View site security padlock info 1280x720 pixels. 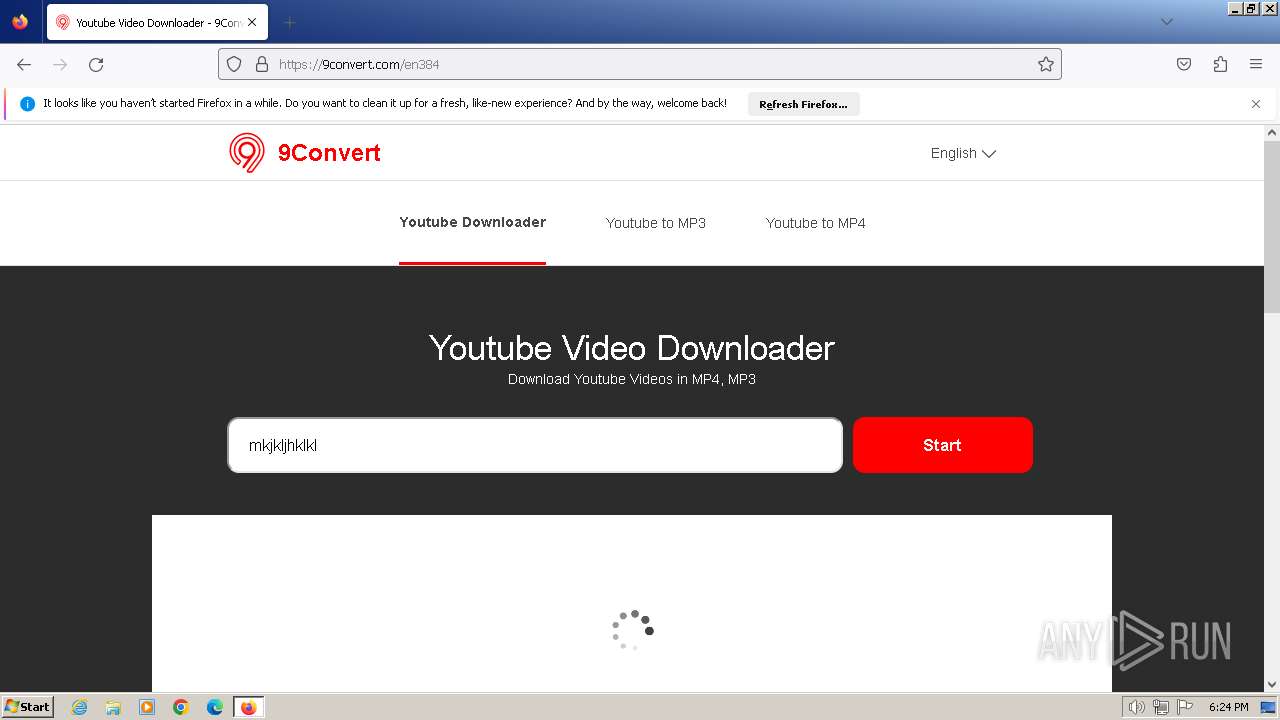tap(262, 64)
